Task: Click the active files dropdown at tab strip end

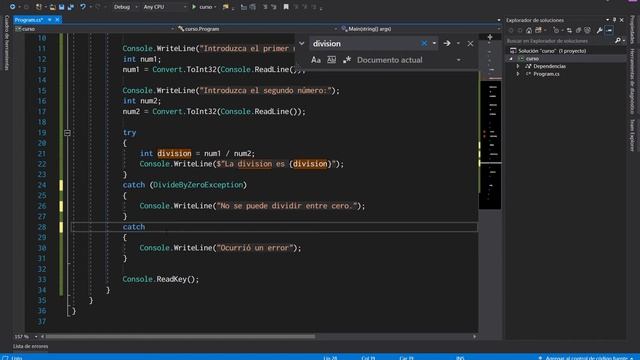Action: (x=499, y=20)
